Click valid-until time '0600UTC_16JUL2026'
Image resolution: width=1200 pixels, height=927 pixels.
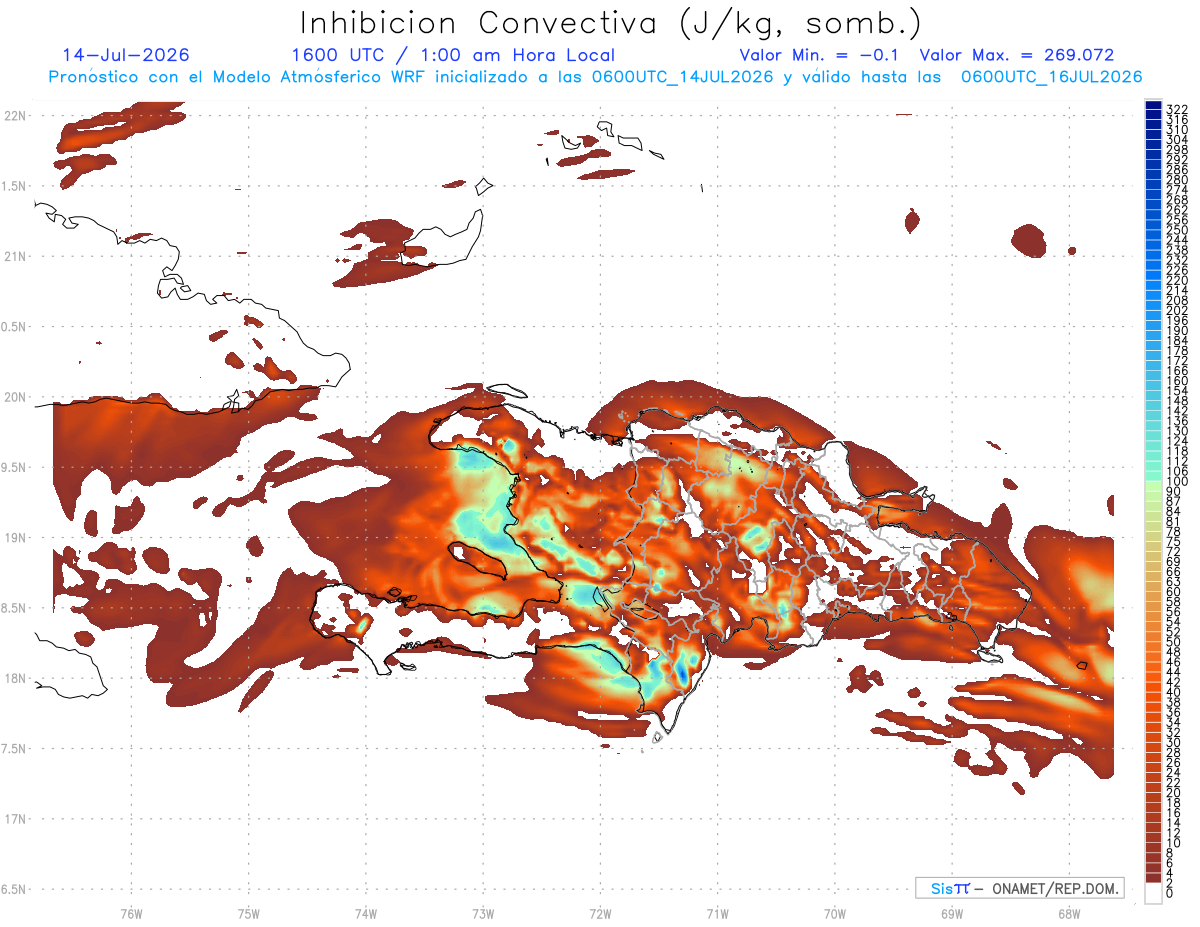coord(1051,77)
